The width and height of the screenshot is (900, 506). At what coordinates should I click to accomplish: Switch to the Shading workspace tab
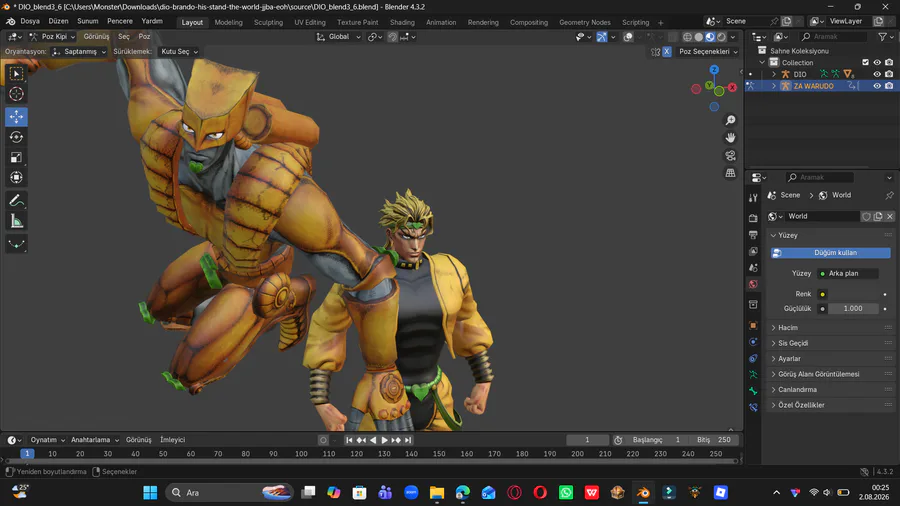[x=402, y=22]
